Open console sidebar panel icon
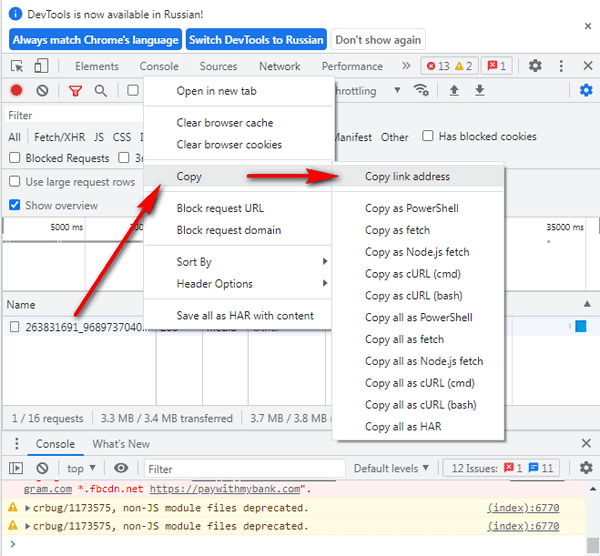The height and width of the screenshot is (556, 600). click(16, 468)
